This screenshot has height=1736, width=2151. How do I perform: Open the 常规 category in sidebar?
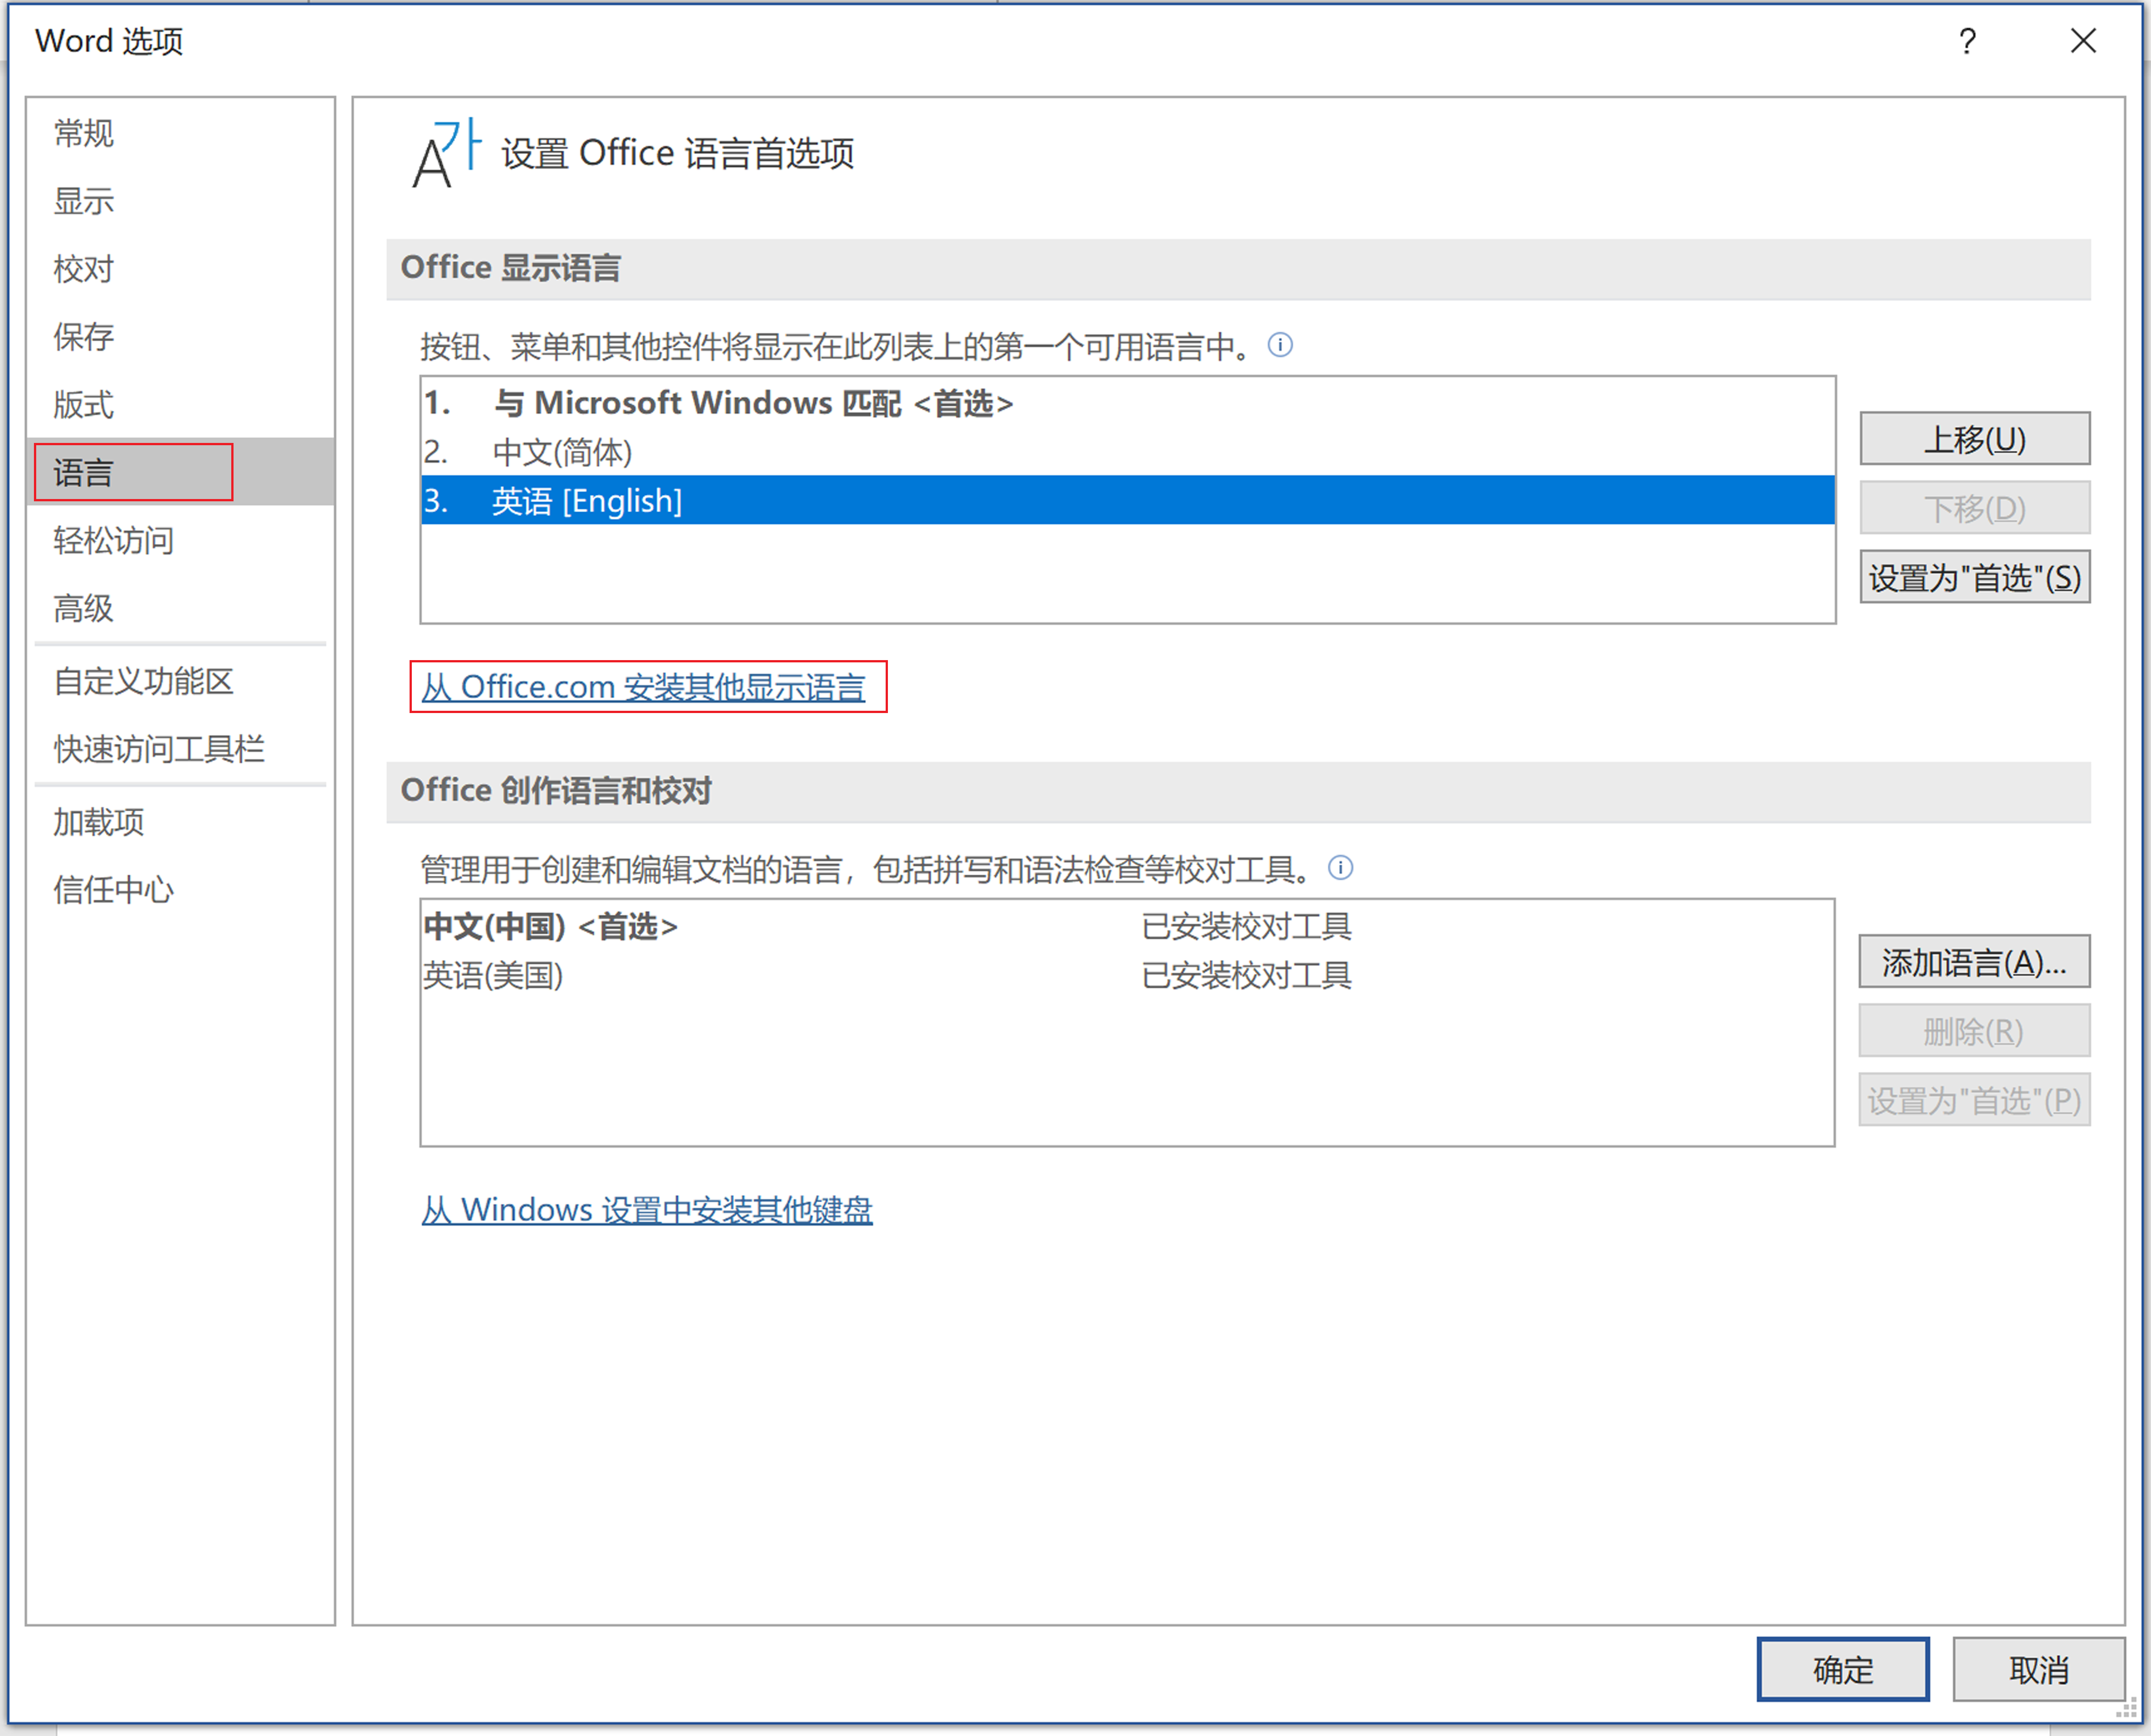pos(84,133)
